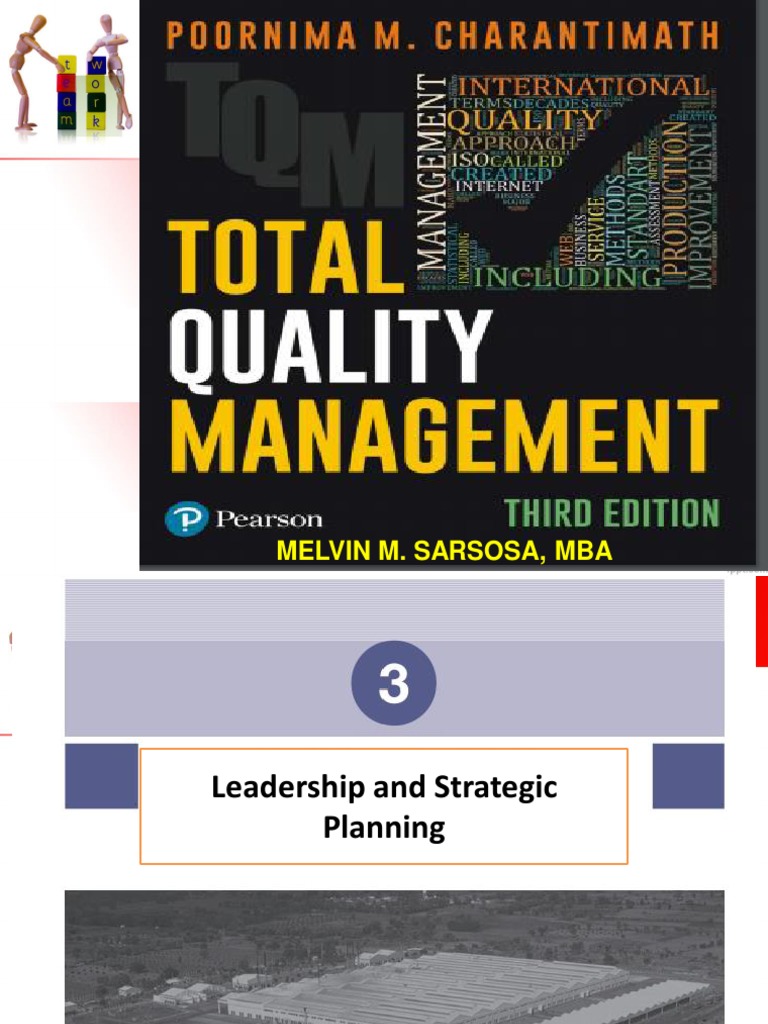Click the teamwork wooden figures image
Screen dimensions: 768x1024
(x=70, y=74)
